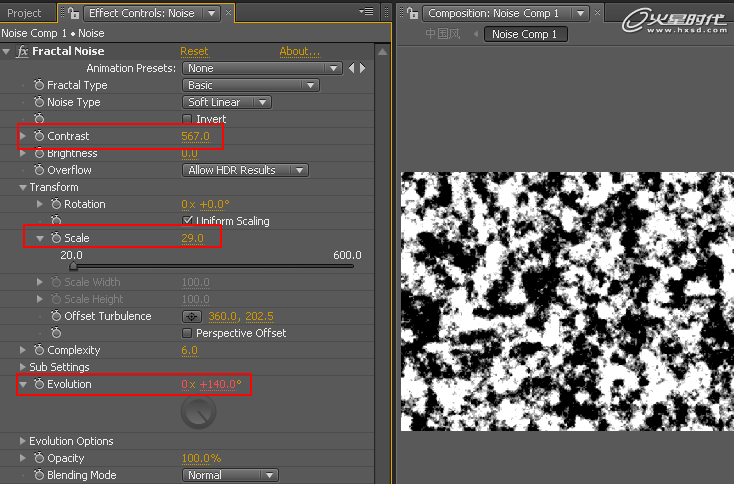Screen dimensions: 734x484
Task: Collapse the Evolution property
Action: pos(22,384)
